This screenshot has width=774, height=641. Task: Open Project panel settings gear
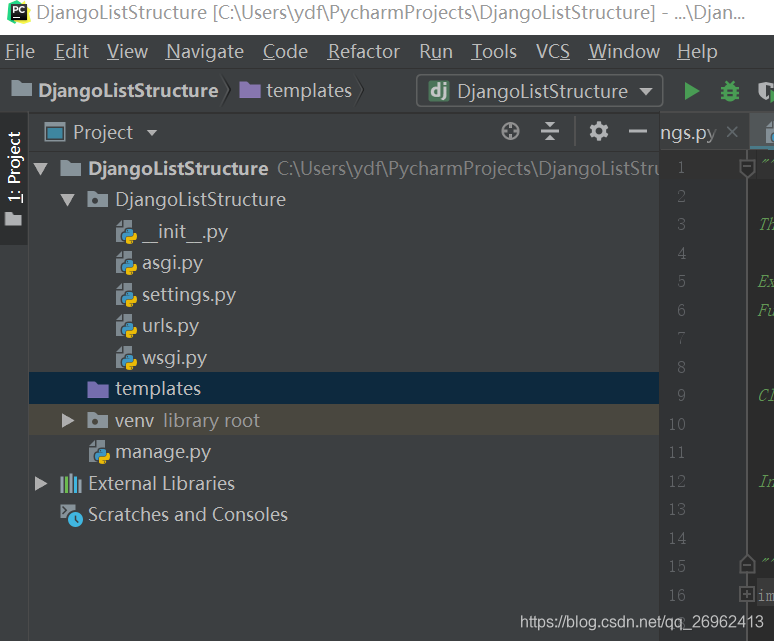pyautogui.click(x=598, y=132)
